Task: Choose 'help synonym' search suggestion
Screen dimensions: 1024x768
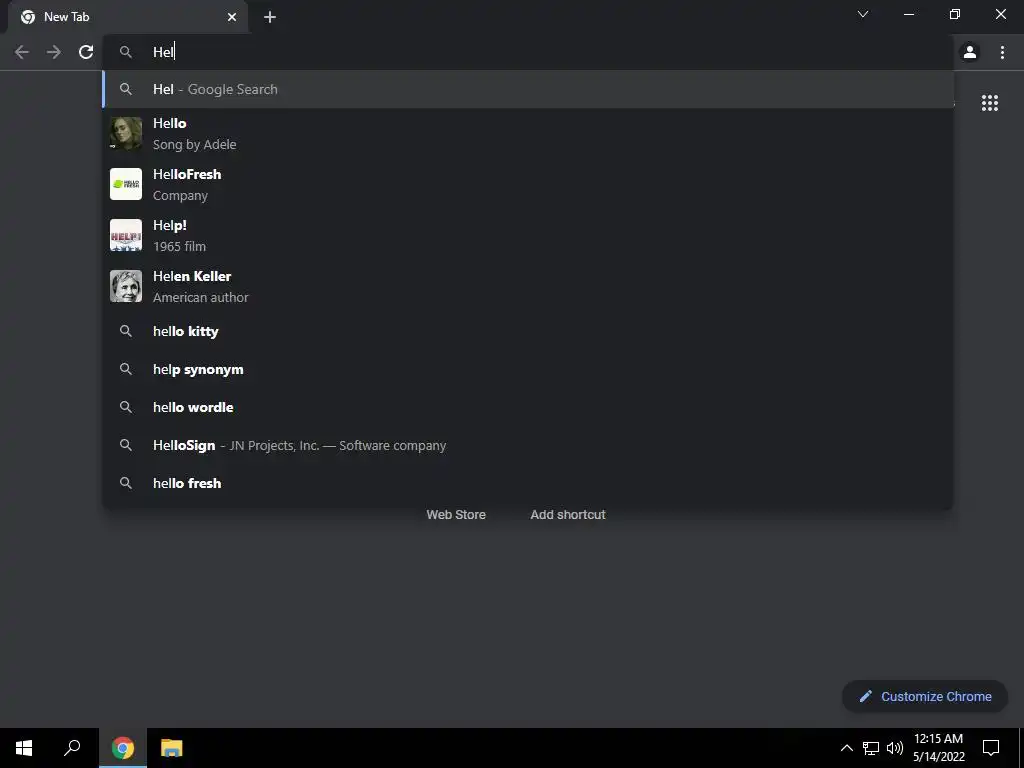Action: tap(528, 369)
